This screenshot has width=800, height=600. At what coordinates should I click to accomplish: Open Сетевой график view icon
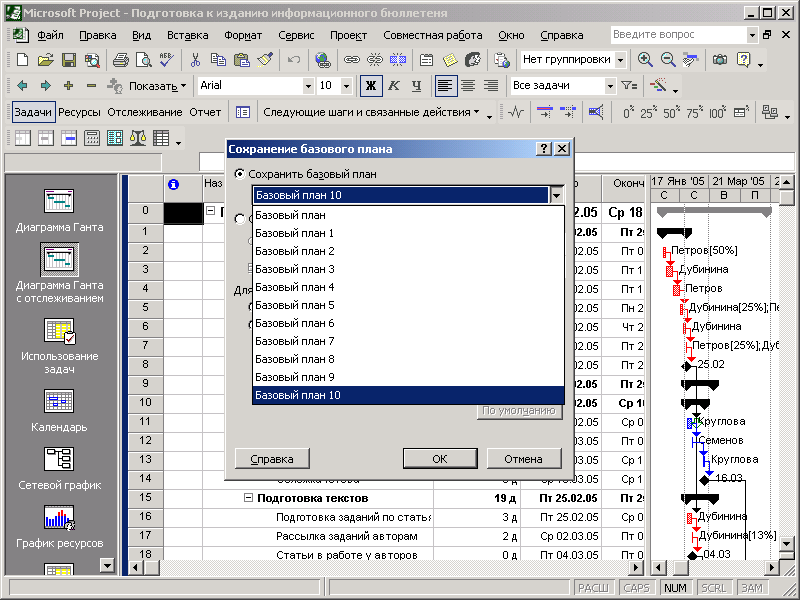click(x=59, y=468)
